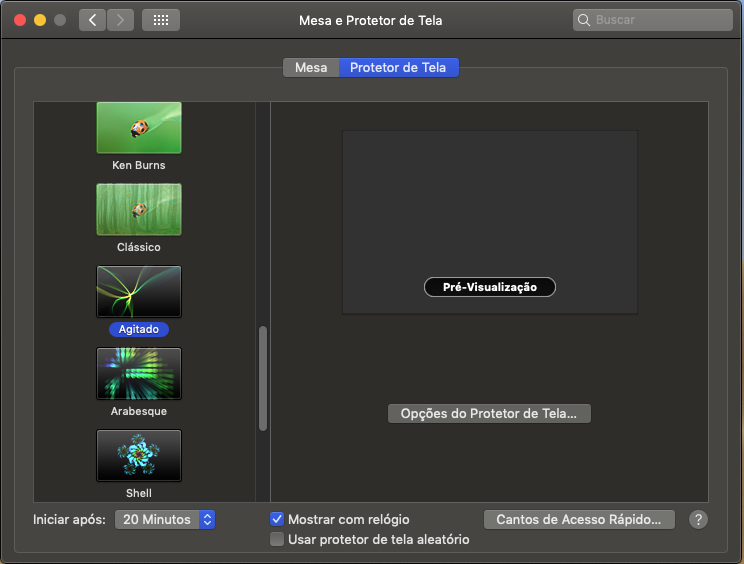Close the window with the red button
Image resolution: width=744 pixels, height=564 pixels.
[x=20, y=20]
